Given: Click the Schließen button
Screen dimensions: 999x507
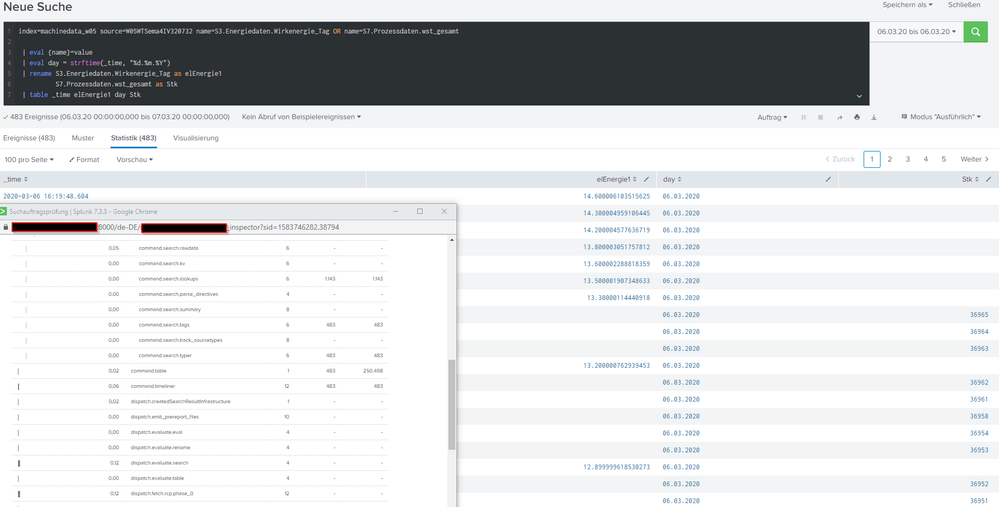Looking at the screenshot, I should click(963, 5).
